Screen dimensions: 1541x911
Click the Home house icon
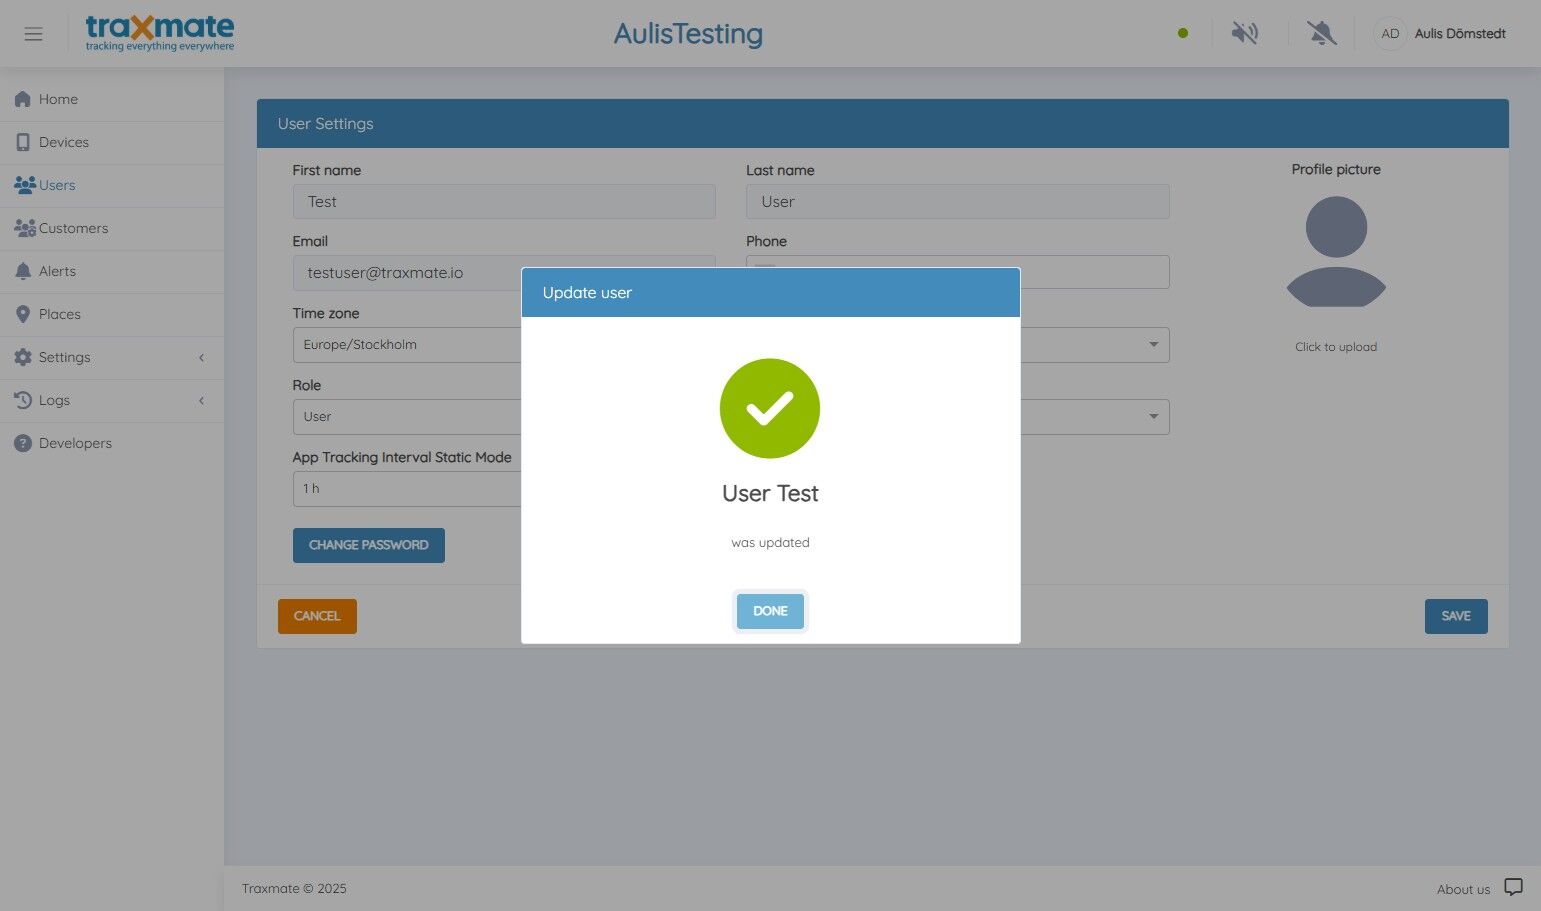click(23, 99)
